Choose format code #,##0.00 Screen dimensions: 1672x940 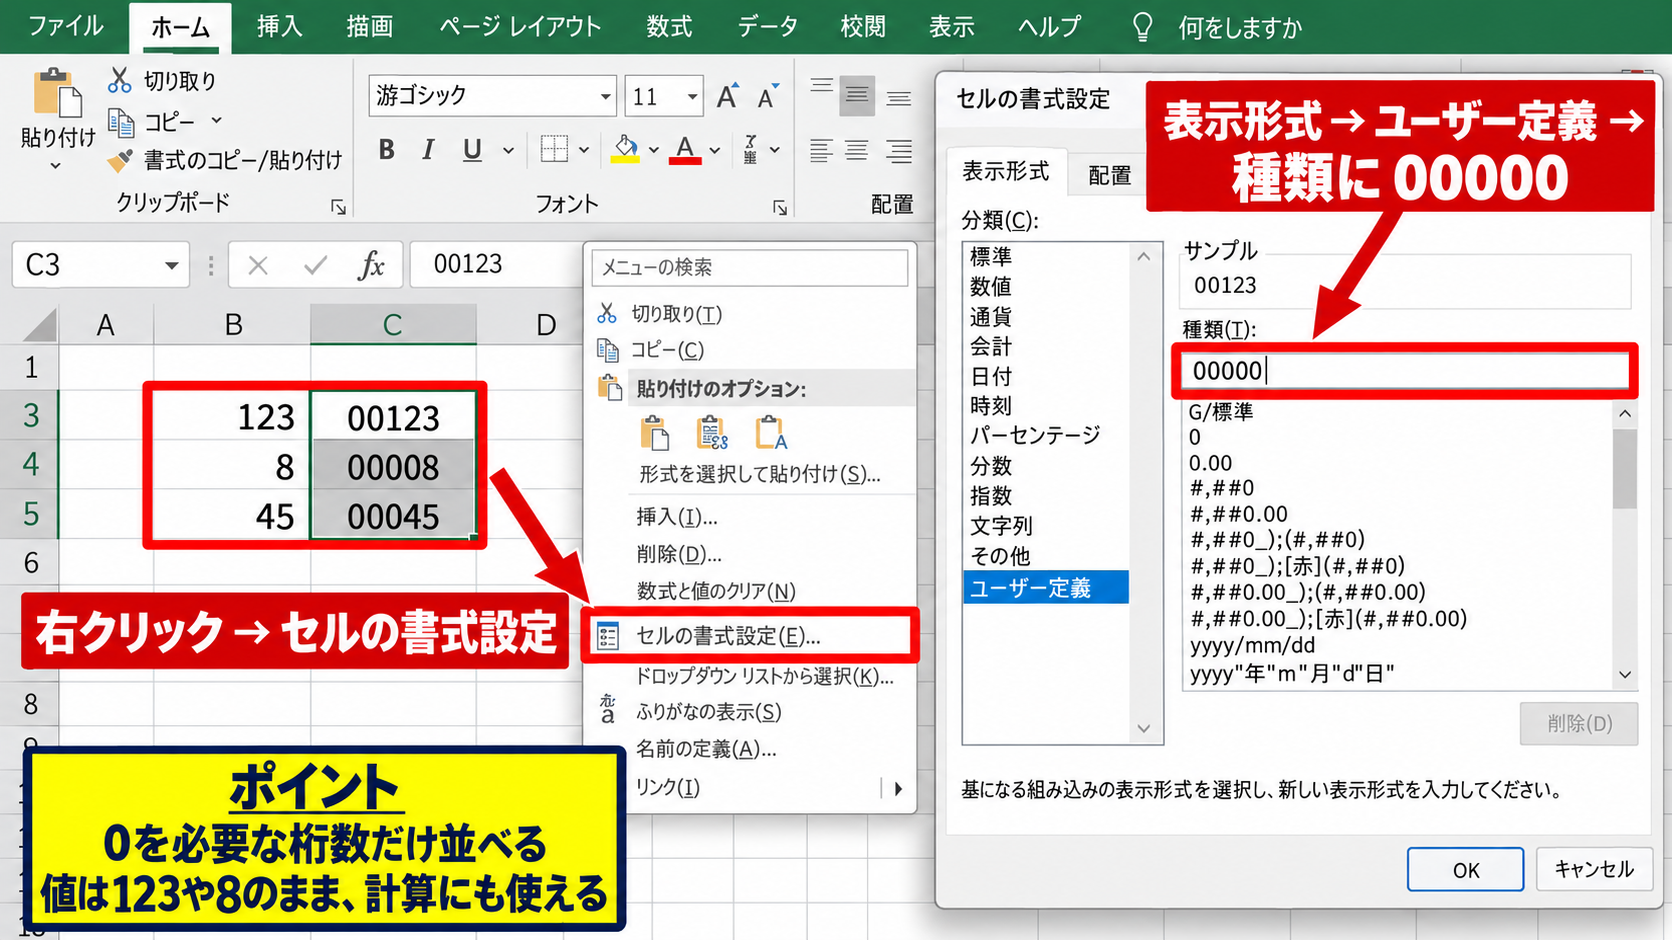(1239, 514)
